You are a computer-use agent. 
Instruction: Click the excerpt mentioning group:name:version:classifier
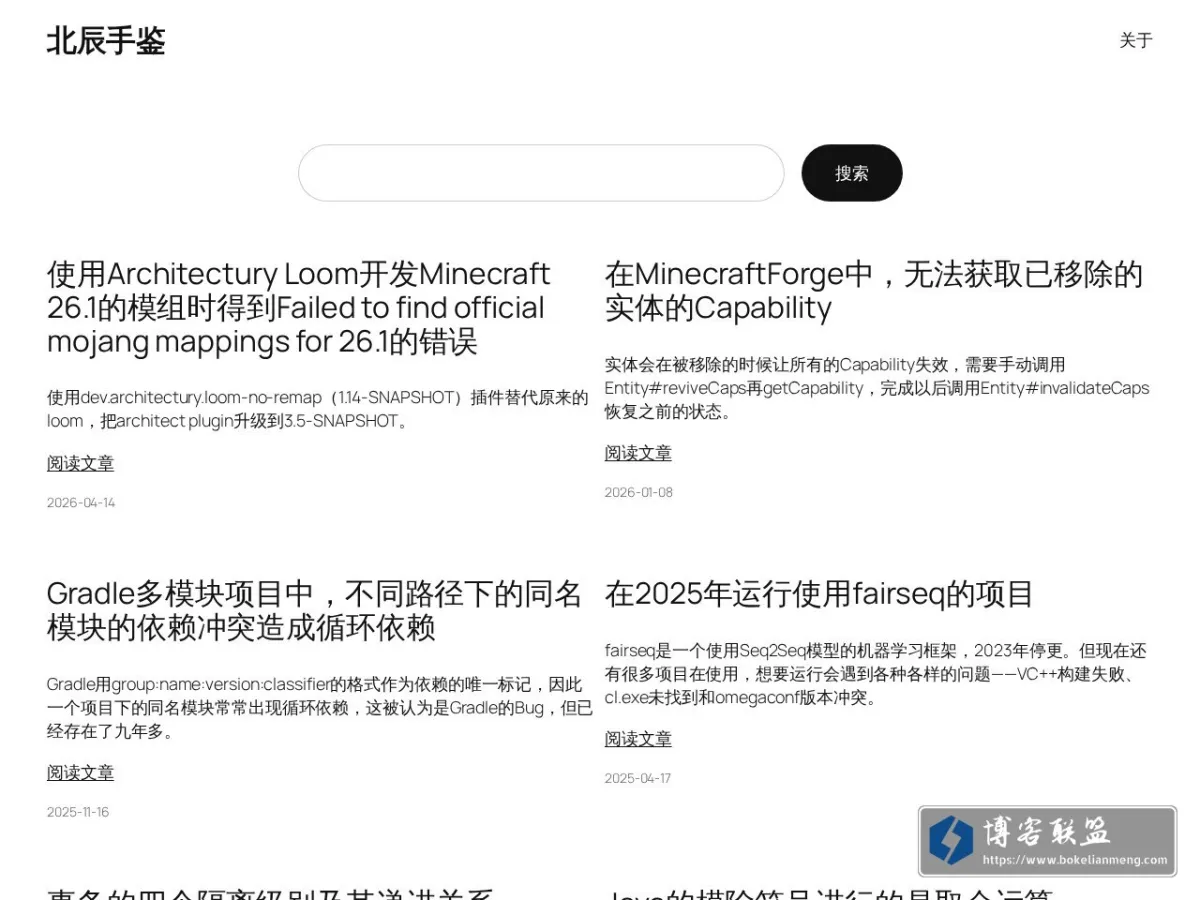click(320, 708)
